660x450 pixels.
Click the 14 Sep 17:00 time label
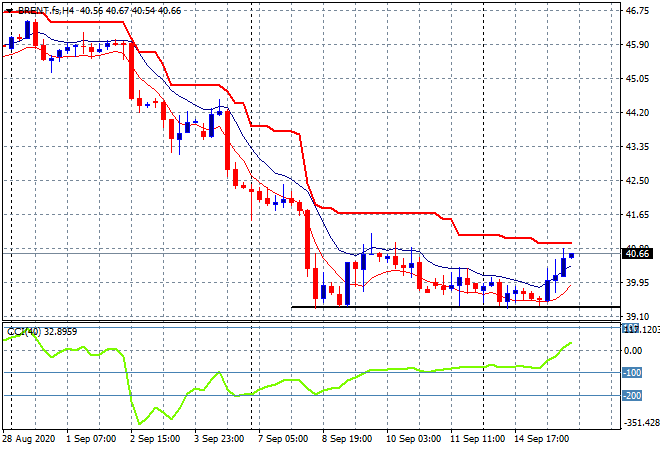pos(541,439)
